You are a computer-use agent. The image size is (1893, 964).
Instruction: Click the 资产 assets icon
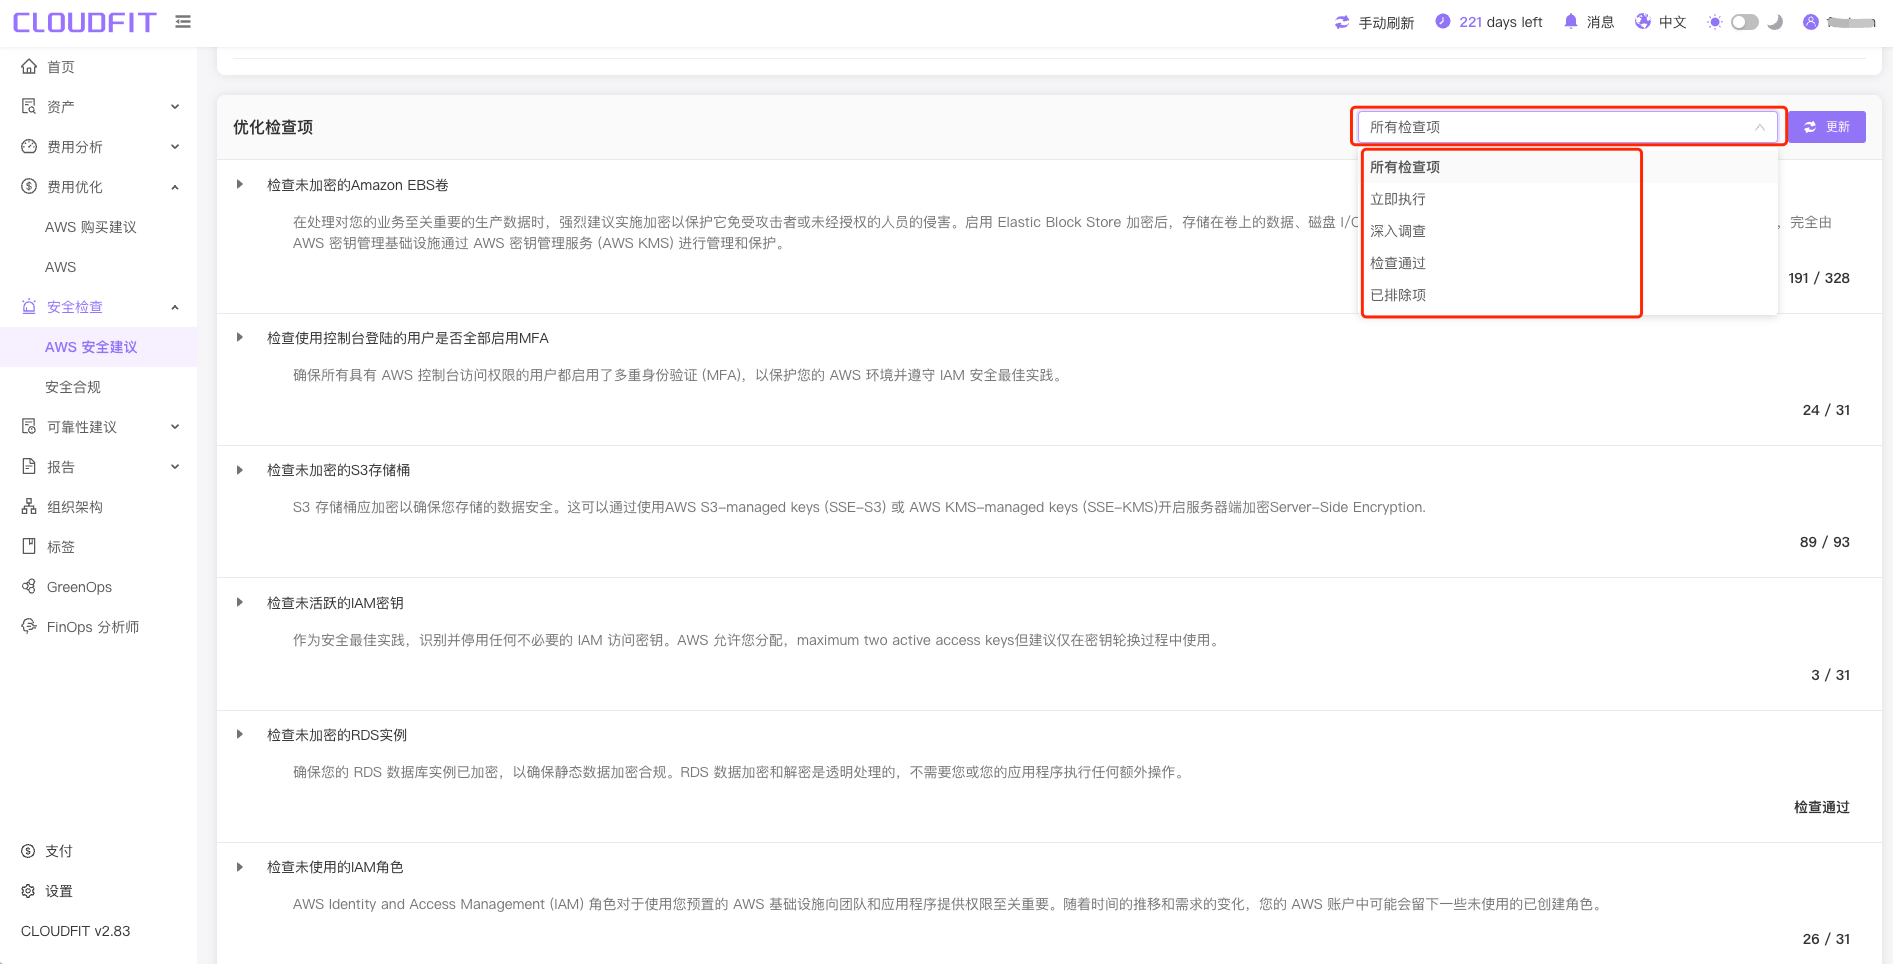pyautogui.click(x=29, y=106)
